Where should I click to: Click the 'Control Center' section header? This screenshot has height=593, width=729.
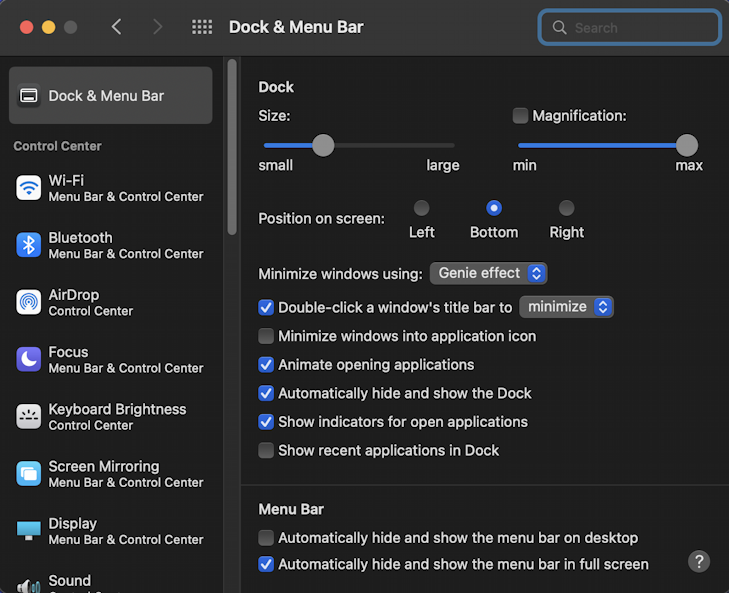click(x=58, y=146)
